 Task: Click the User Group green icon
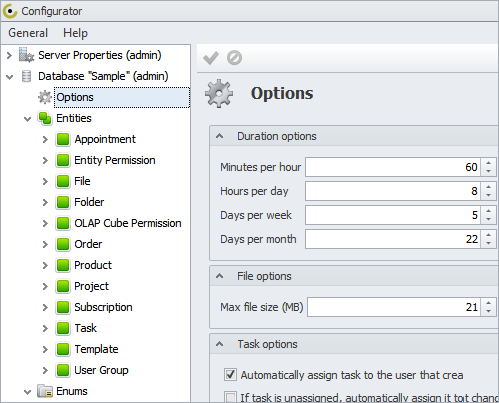point(63,370)
